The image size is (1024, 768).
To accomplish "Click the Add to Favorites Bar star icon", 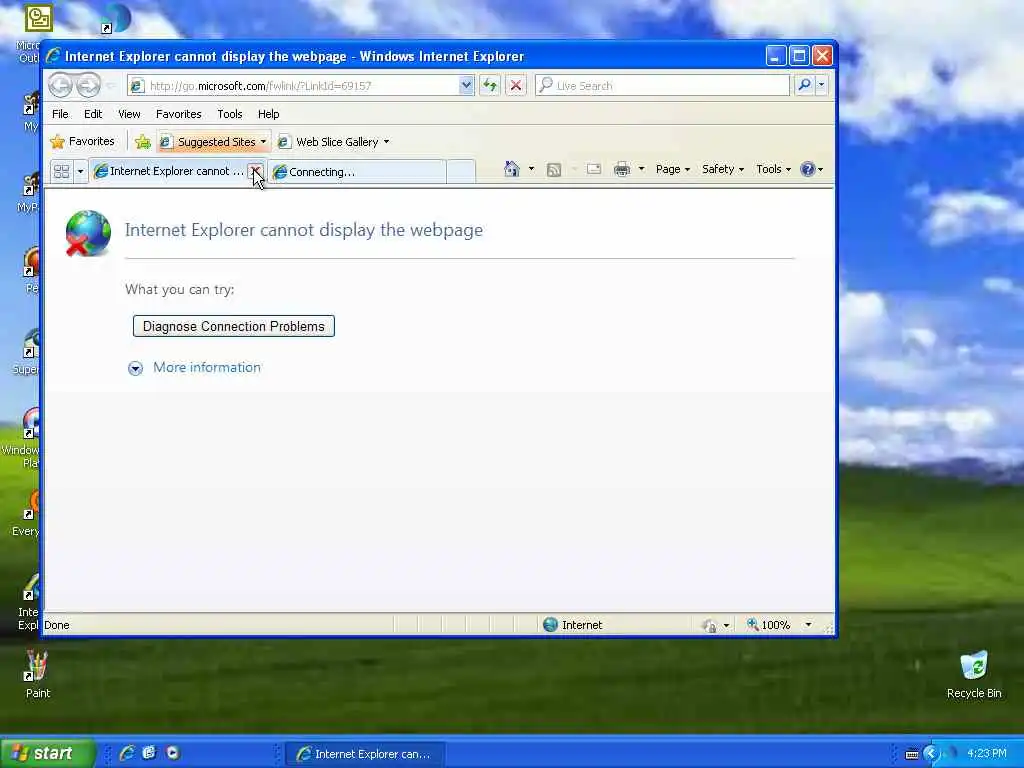I will click(x=142, y=142).
